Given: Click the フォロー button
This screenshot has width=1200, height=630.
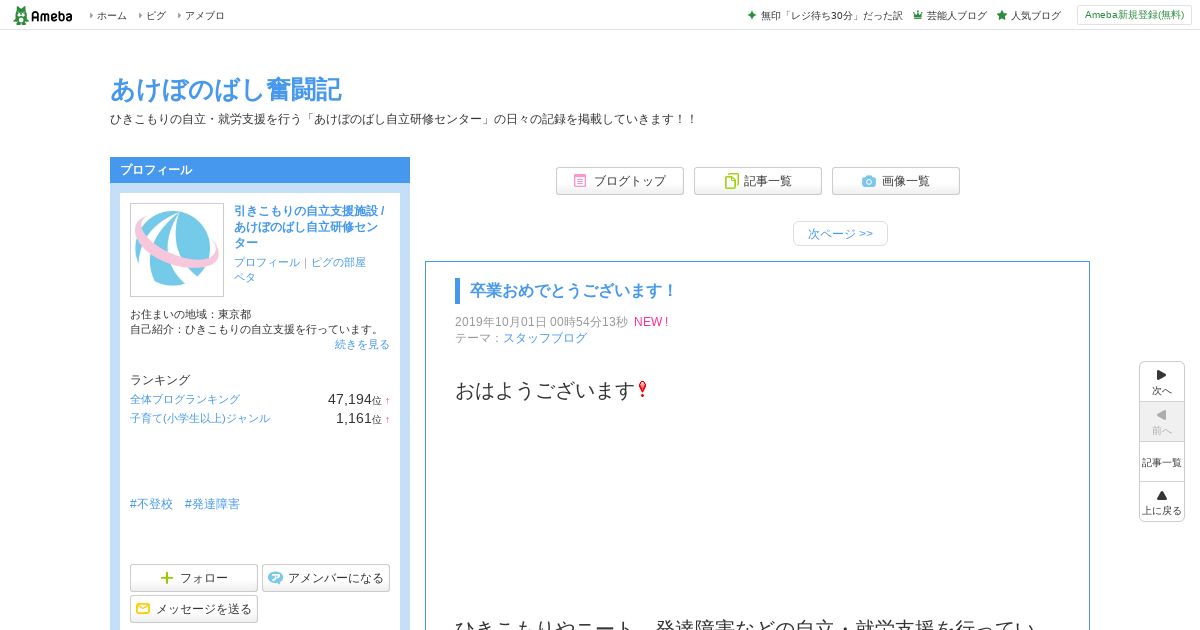Looking at the screenshot, I should pos(194,578).
